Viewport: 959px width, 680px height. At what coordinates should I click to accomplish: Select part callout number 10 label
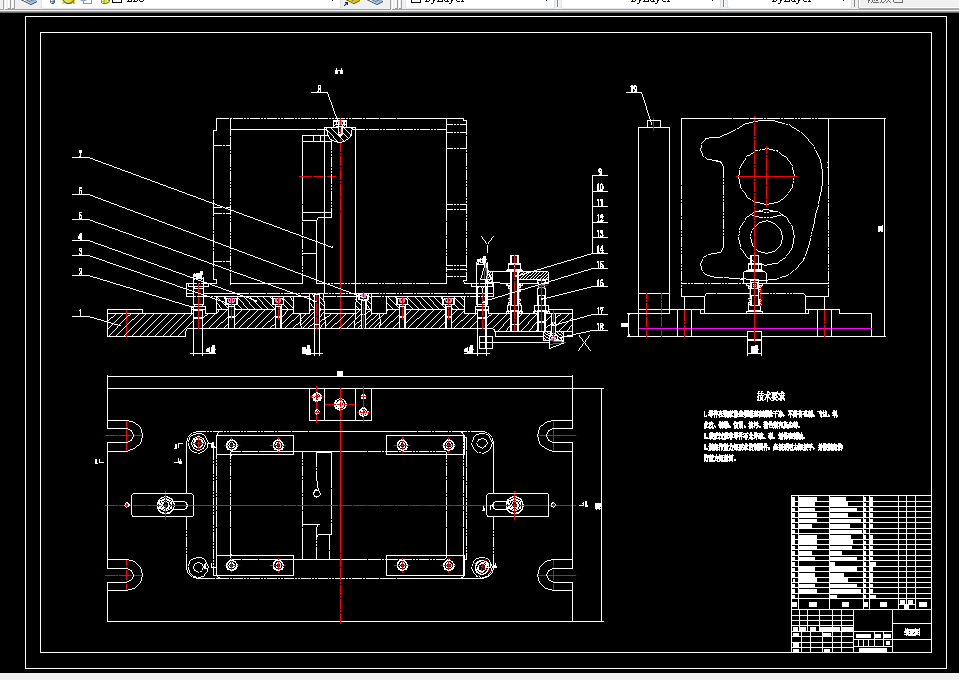(x=600, y=187)
